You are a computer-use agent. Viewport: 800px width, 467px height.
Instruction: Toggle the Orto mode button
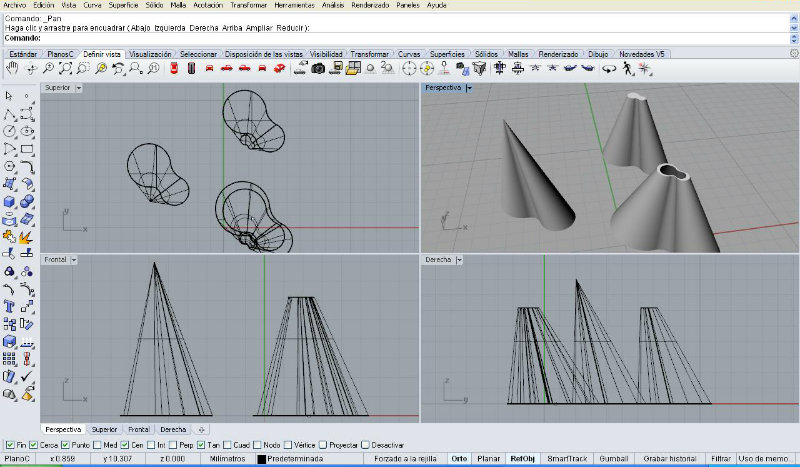point(459,458)
